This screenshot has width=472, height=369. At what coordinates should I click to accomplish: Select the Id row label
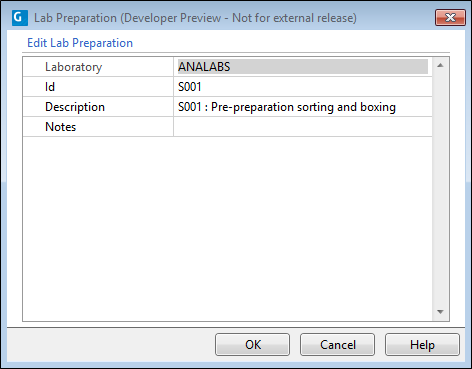point(50,87)
